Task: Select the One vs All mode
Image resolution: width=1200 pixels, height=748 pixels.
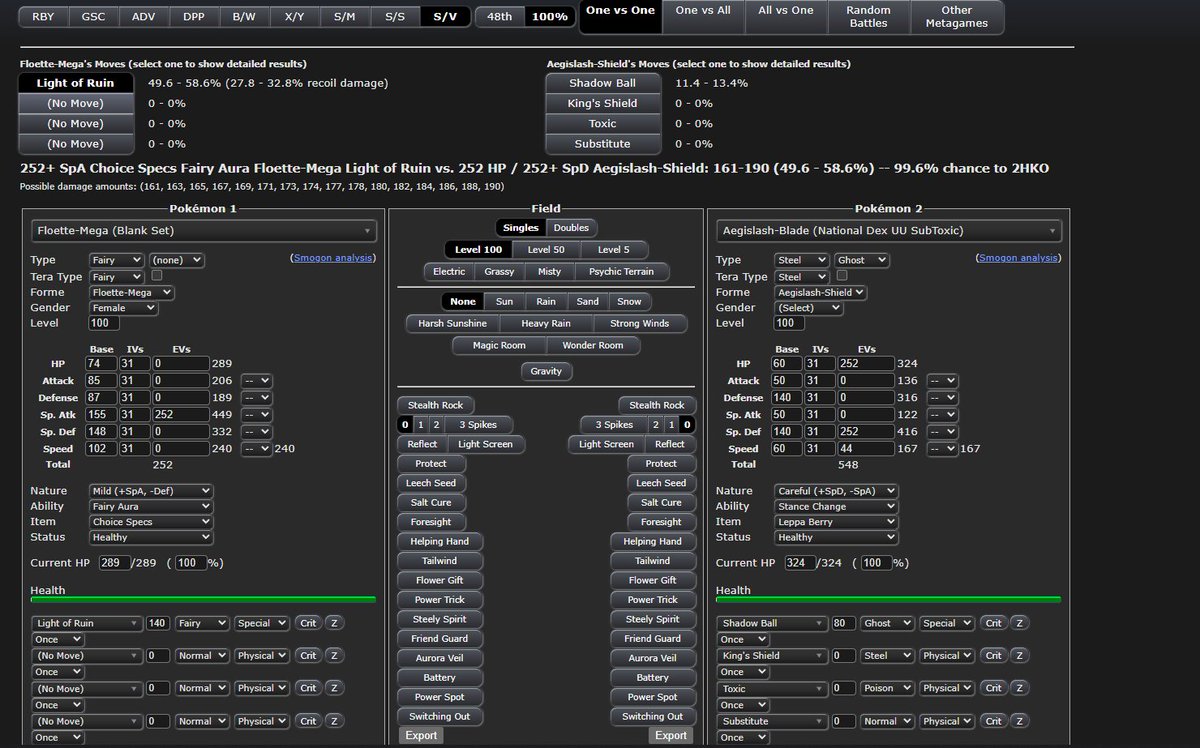Action: pyautogui.click(x=703, y=17)
